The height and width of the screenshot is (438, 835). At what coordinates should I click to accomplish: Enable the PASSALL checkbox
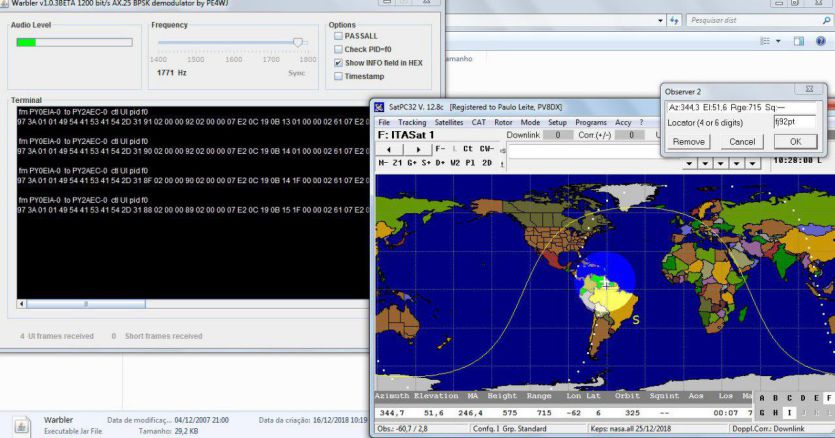pos(339,35)
